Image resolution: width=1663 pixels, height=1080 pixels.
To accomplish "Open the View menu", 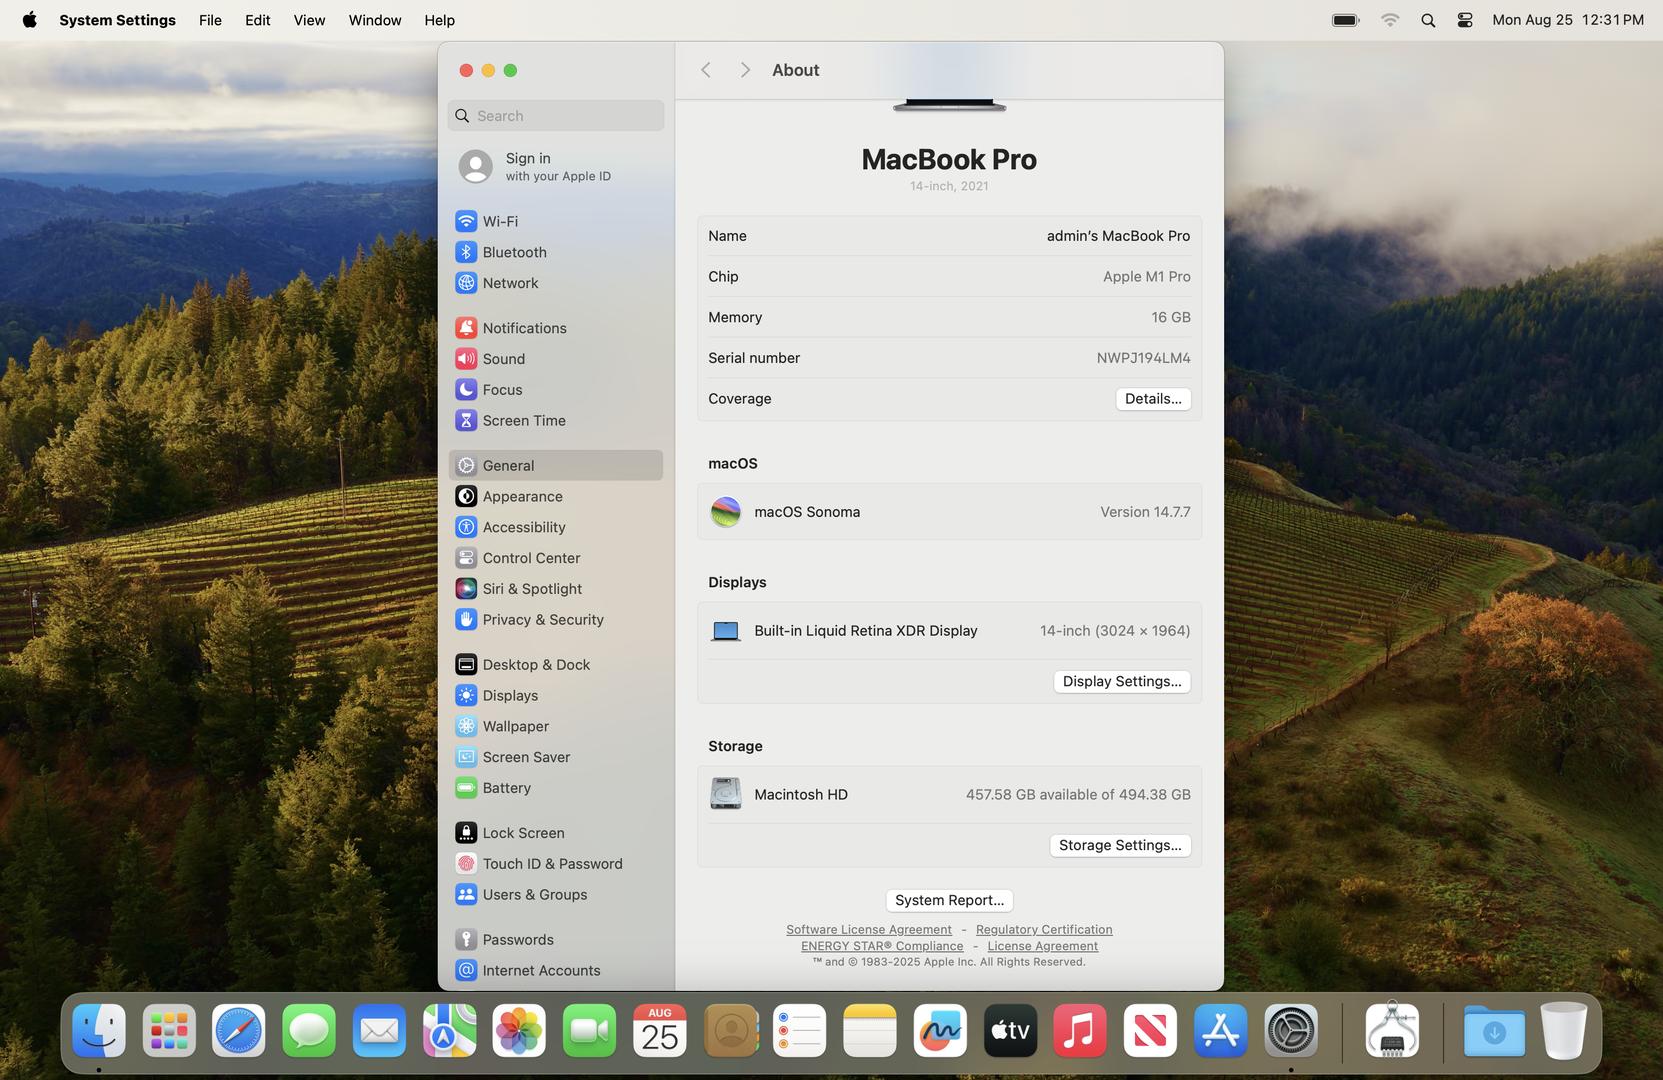I will click(x=309, y=20).
